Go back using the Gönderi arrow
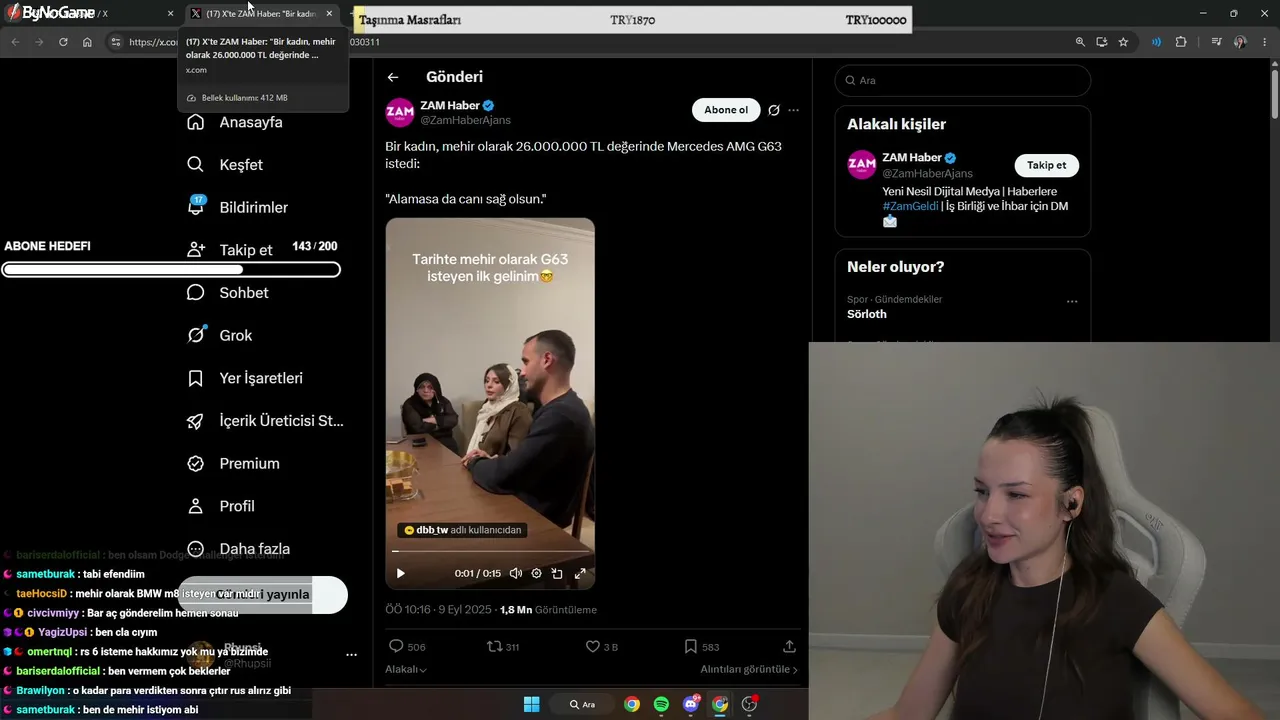The height and width of the screenshot is (720, 1280). pyautogui.click(x=393, y=77)
